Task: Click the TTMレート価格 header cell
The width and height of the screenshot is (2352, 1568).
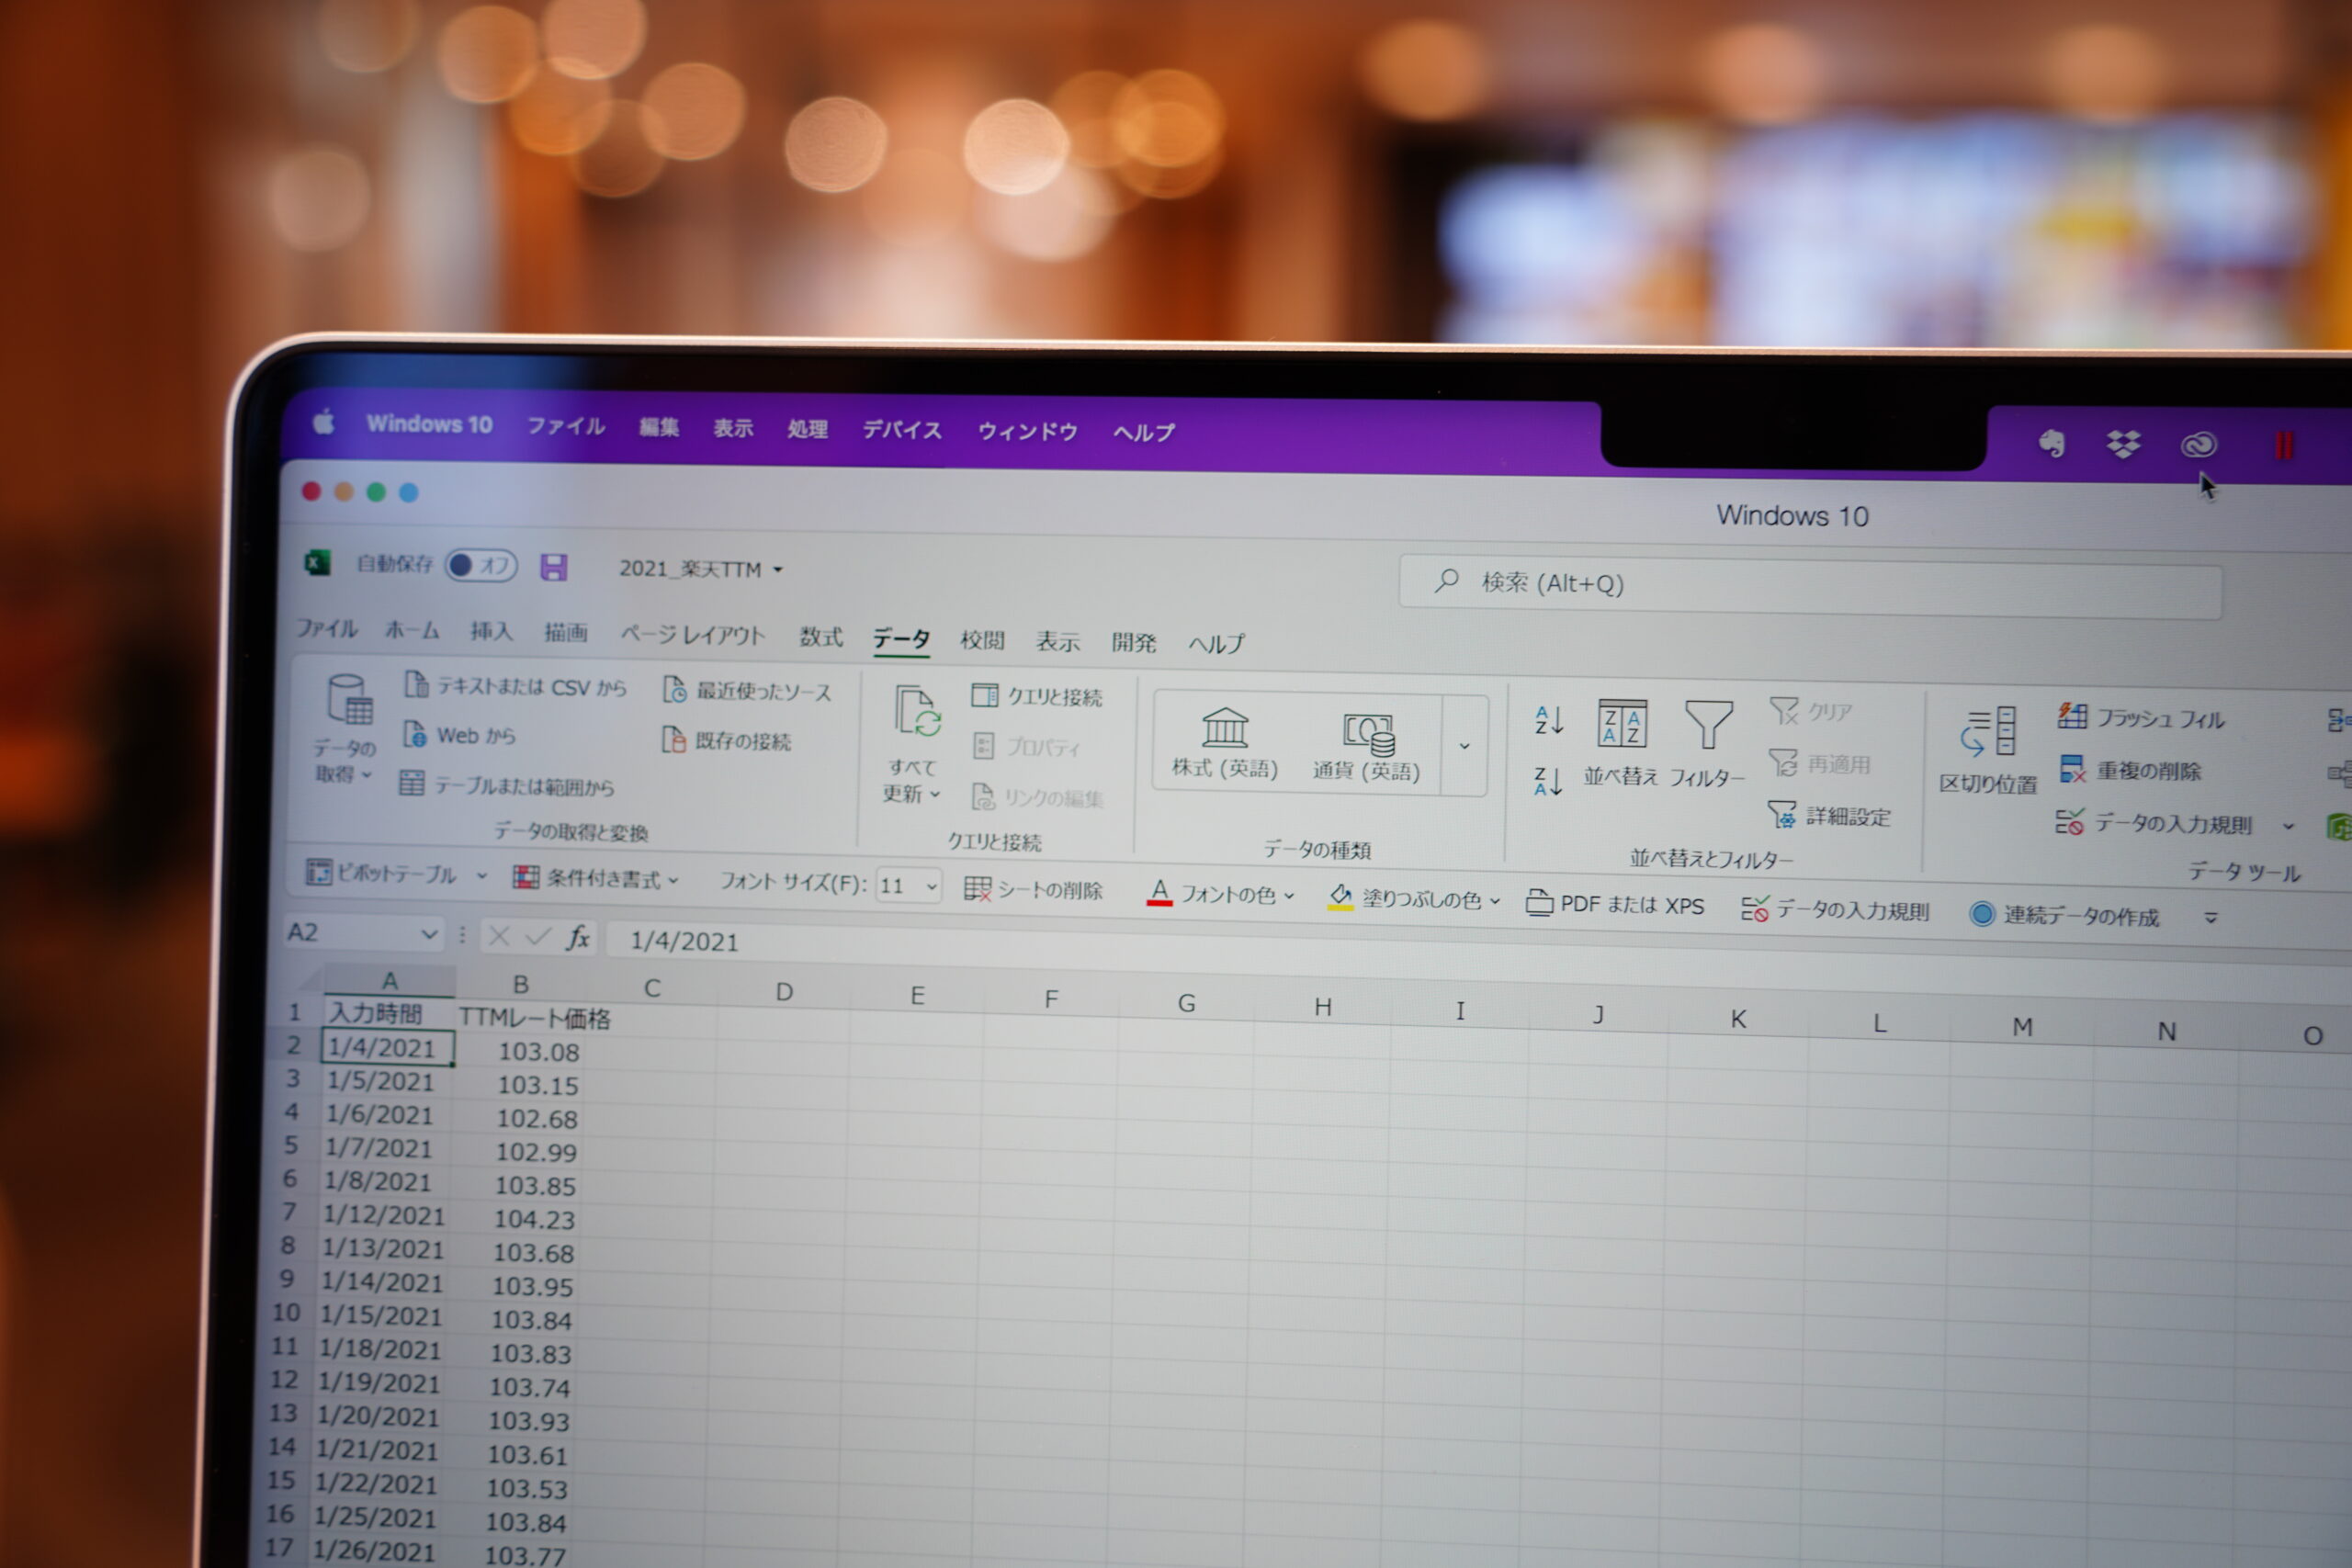Action: (x=534, y=1017)
